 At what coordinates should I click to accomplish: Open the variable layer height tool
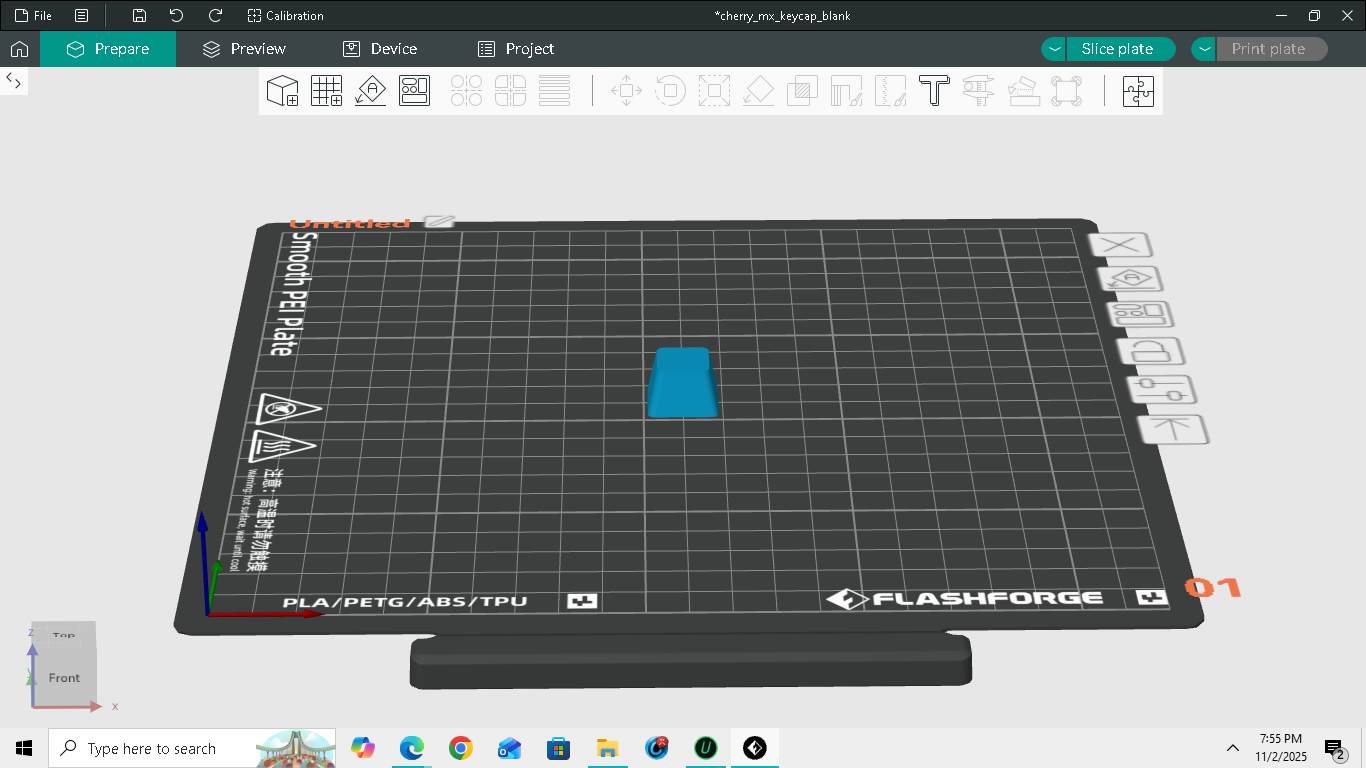click(x=554, y=91)
